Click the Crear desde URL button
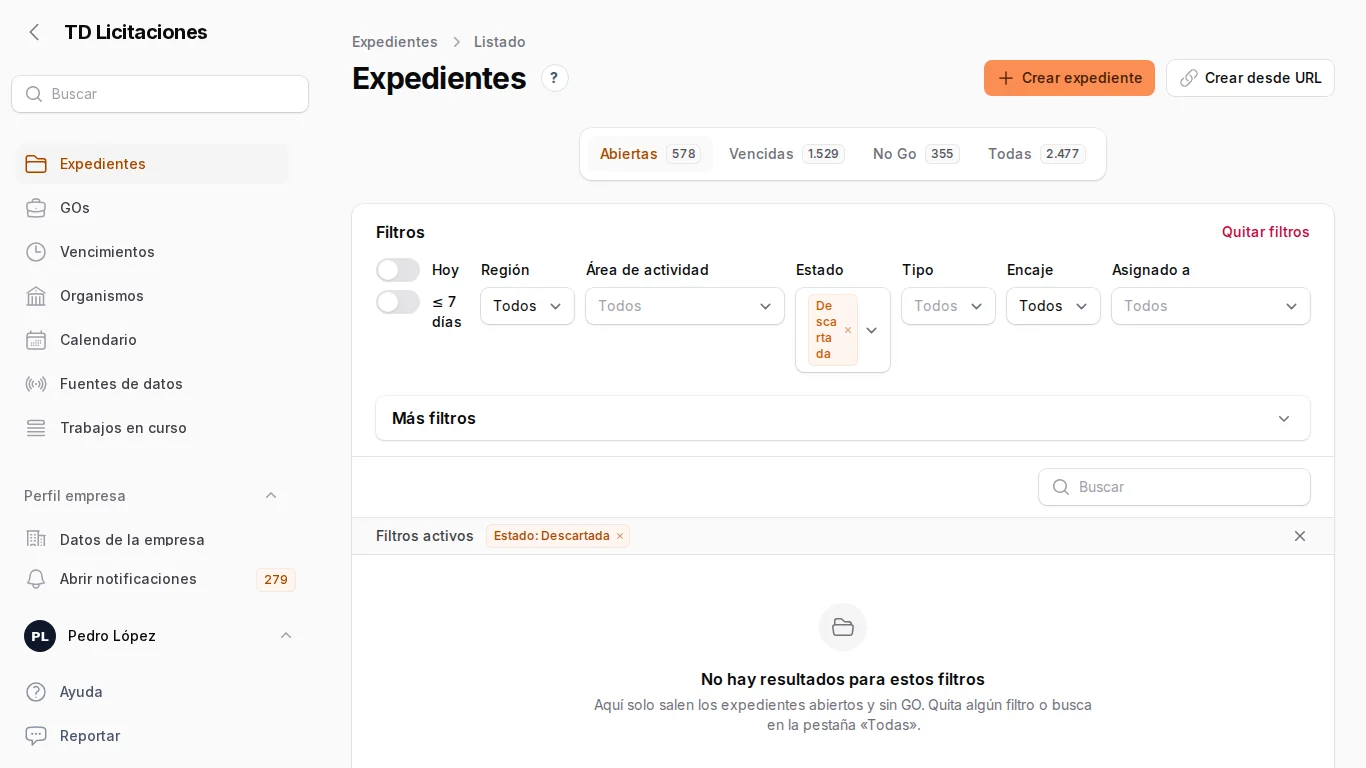 coord(1250,78)
